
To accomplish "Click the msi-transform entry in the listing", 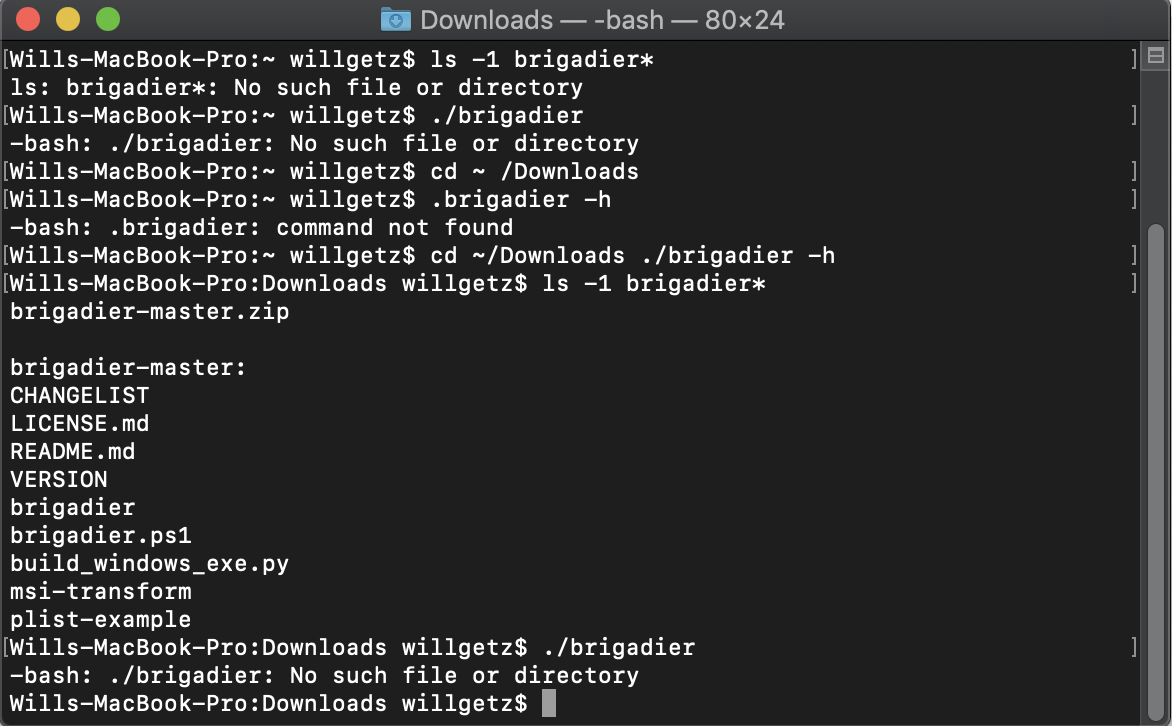I will (101, 591).
